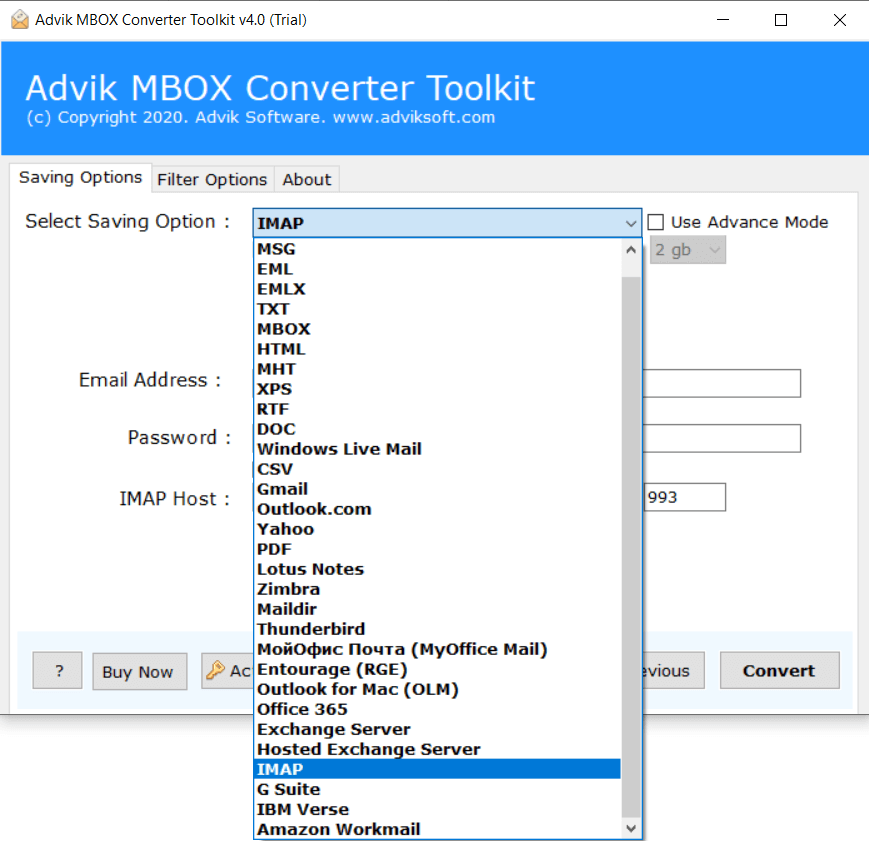Click the partially hidden Previous button
869x841 pixels.
[673, 670]
